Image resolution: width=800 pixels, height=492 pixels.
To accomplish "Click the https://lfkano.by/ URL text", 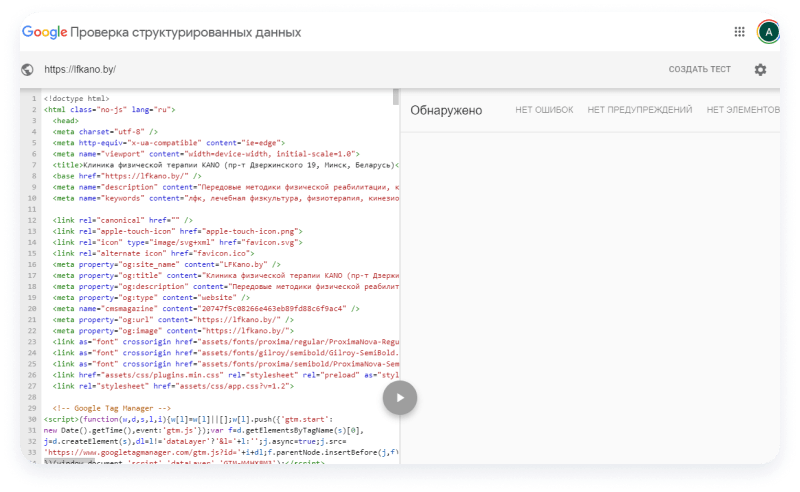I will pyautogui.click(x=80, y=70).
